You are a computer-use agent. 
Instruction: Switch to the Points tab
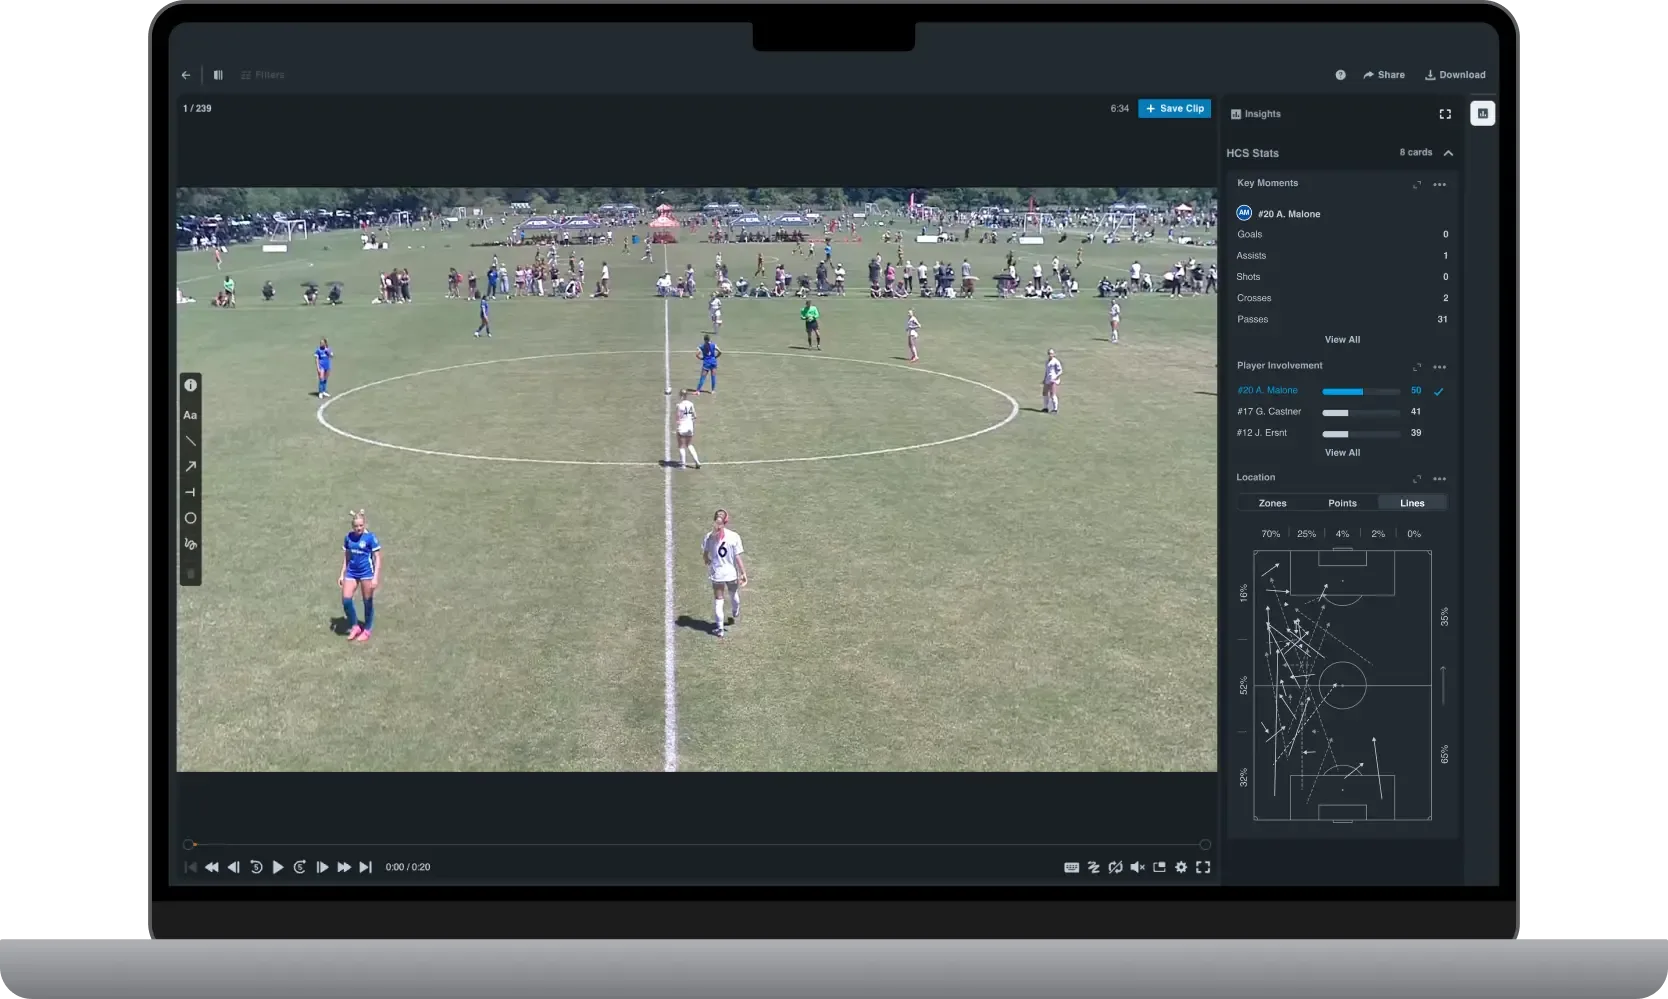coord(1342,503)
